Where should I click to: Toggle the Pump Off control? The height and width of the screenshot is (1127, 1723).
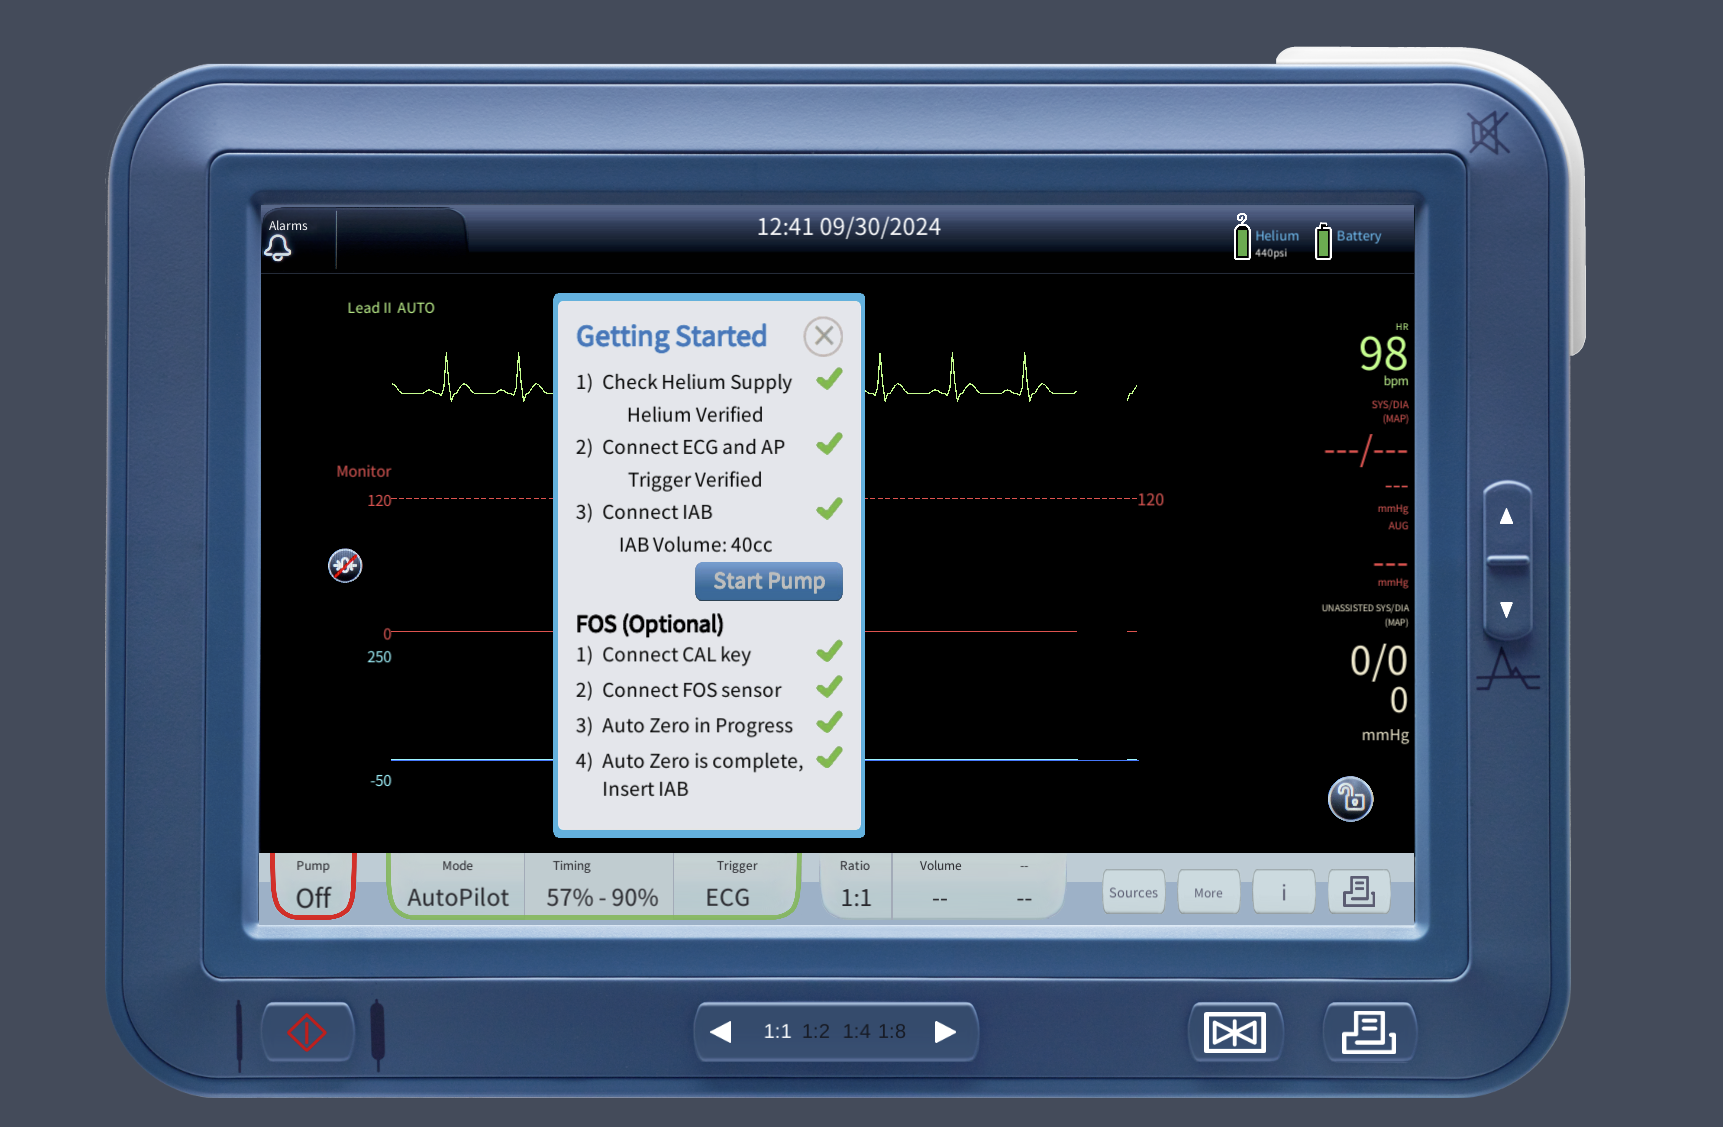coord(312,885)
